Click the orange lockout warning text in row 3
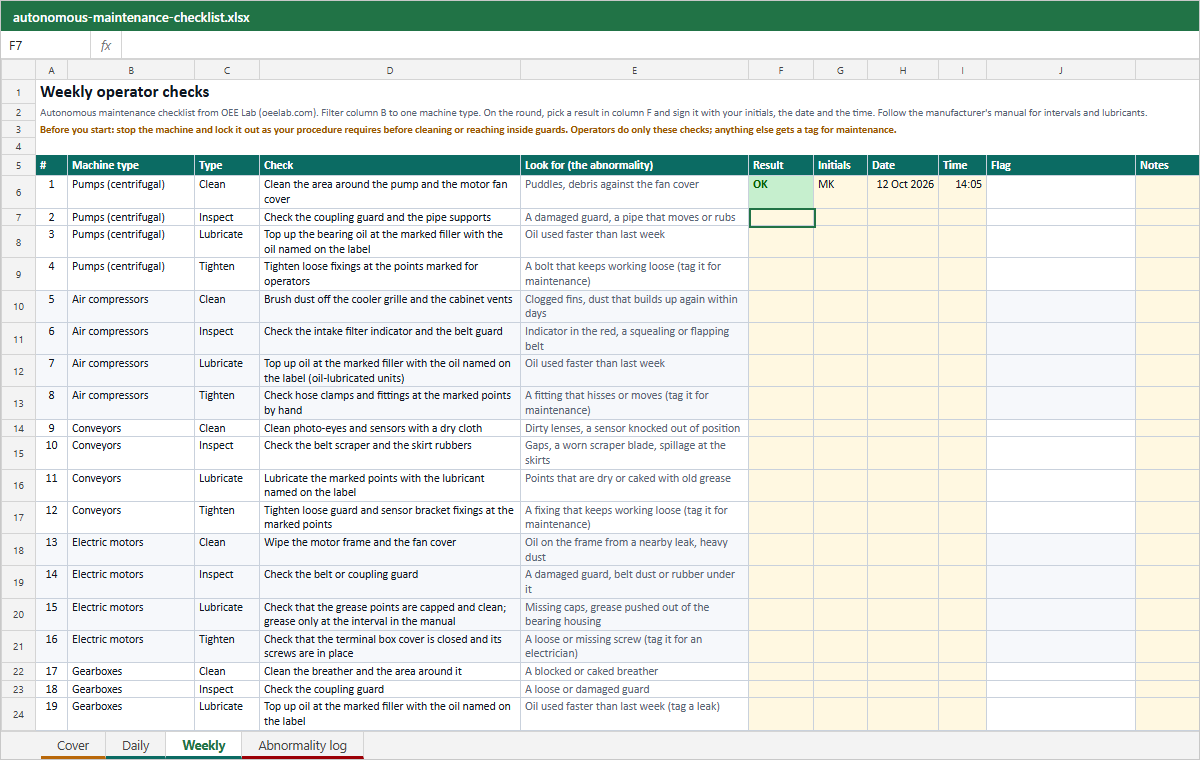Viewport: 1200px width, 760px height. pyautogui.click(x=468, y=130)
